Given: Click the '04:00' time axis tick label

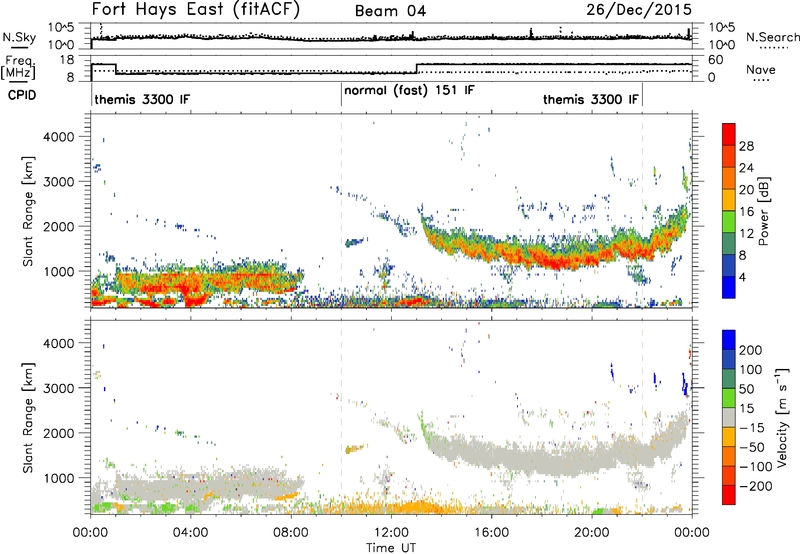Looking at the screenshot, I should 190,533.
